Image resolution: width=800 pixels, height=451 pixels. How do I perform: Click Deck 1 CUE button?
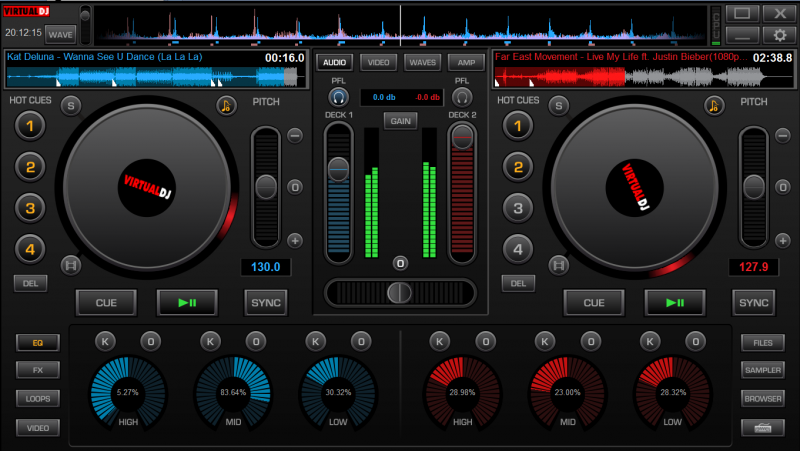coord(106,303)
